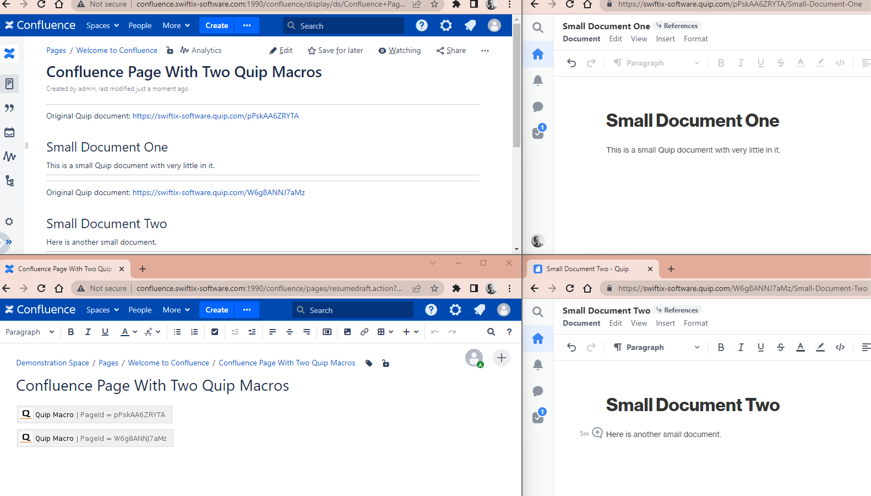The image size is (871, 496).
Task: Open page restrictions lock icon in editor breadcrumb
Action: point(386,363)
